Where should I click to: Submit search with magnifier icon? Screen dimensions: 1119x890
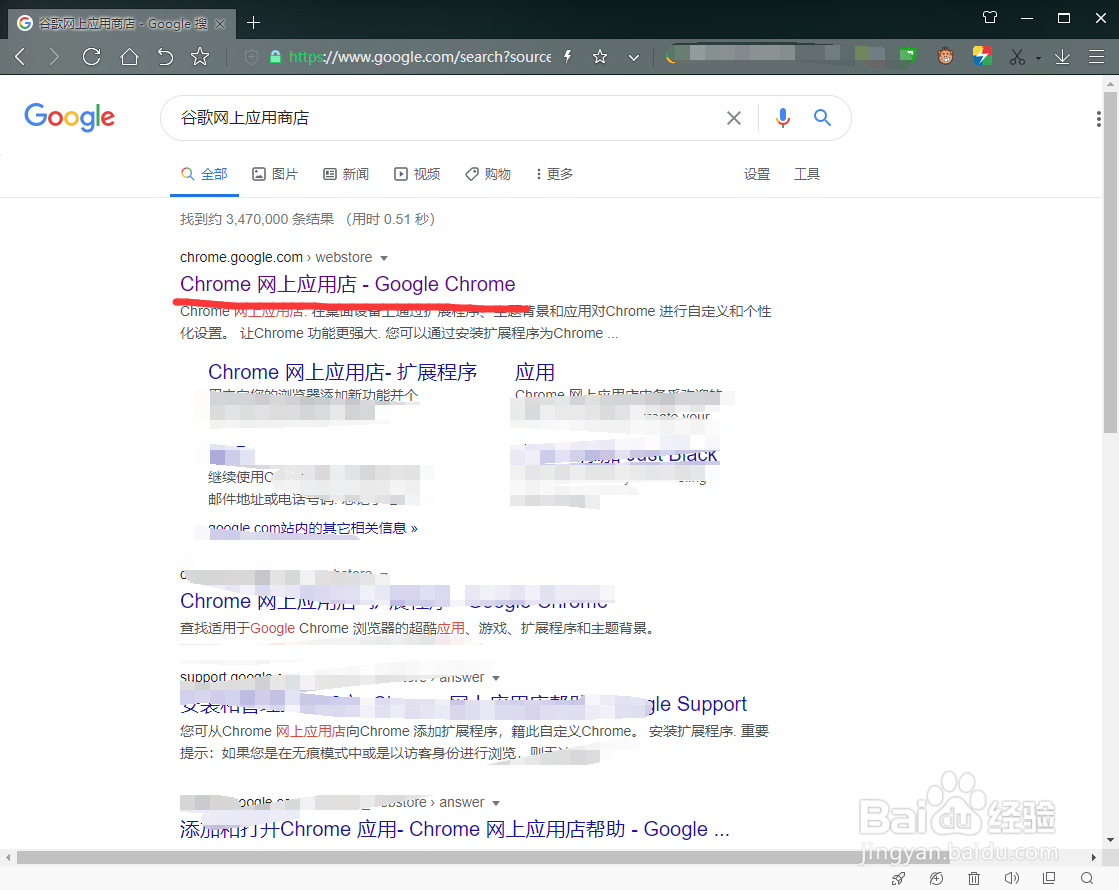tap(822, 118)
